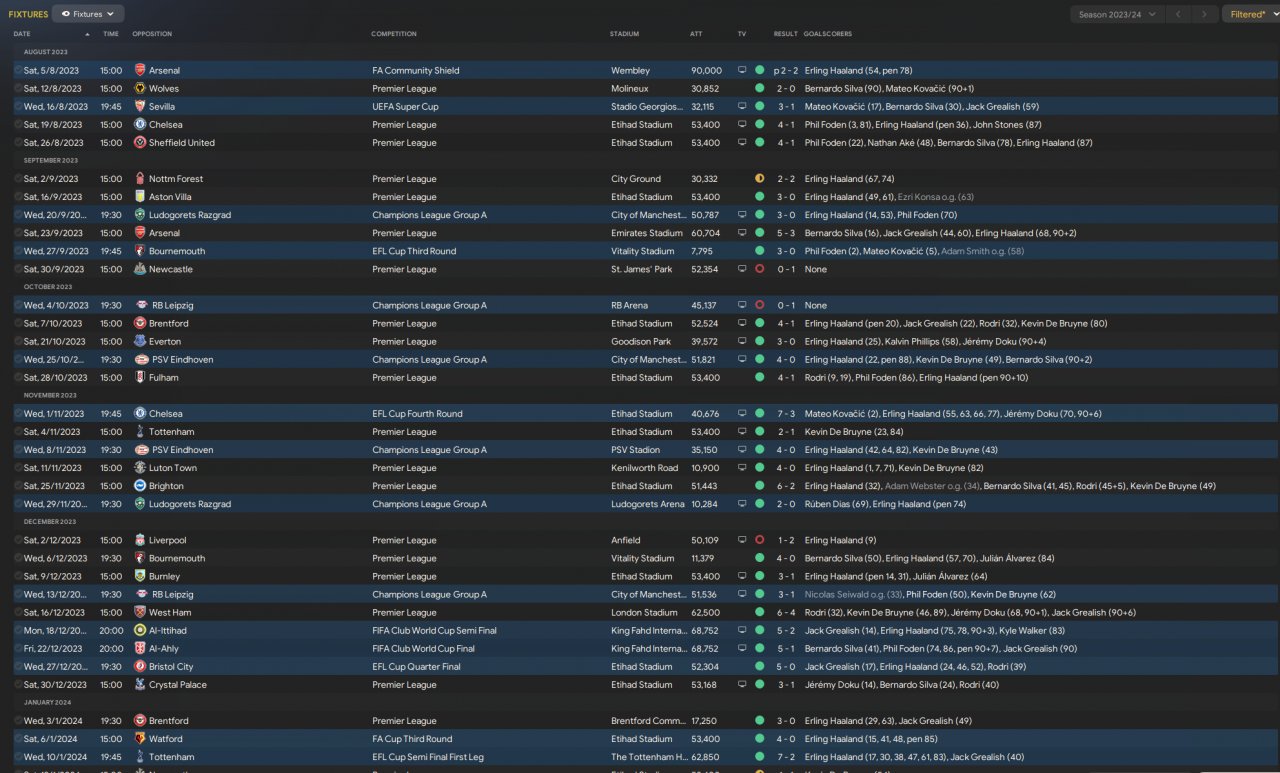Screen dimensions: 1280x773
Task: Tick the check circle for Sat, 30/12/2023
Action: tap(18, 685)
